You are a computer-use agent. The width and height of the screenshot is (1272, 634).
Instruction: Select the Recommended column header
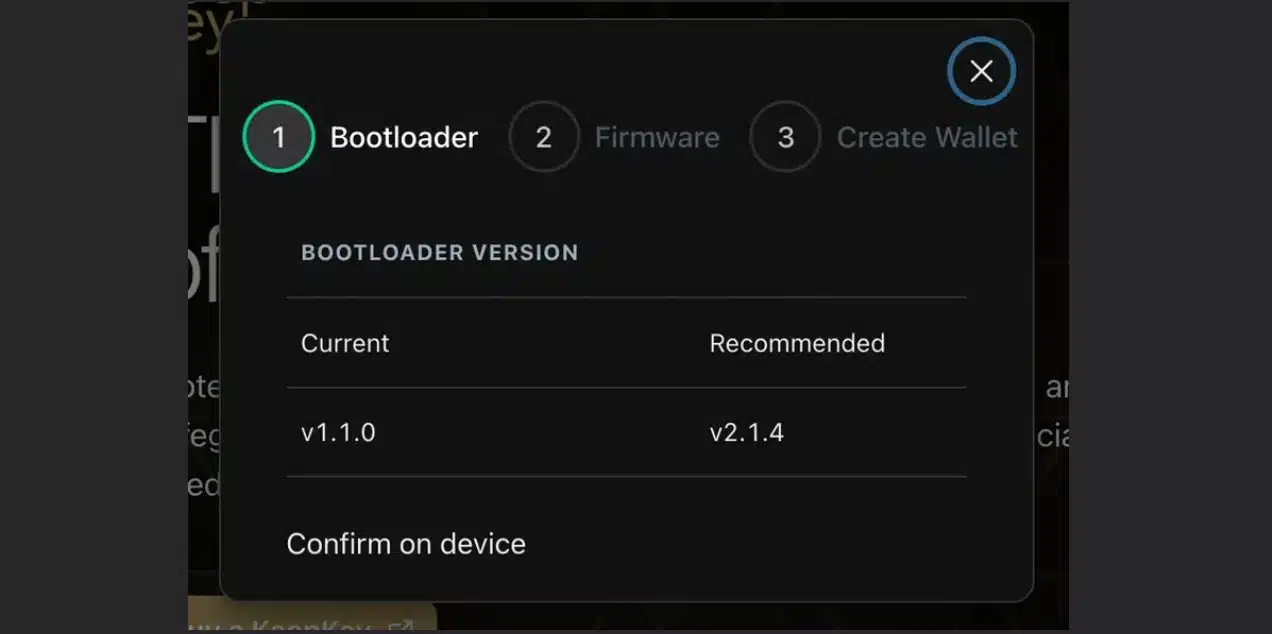click(797, 343)
